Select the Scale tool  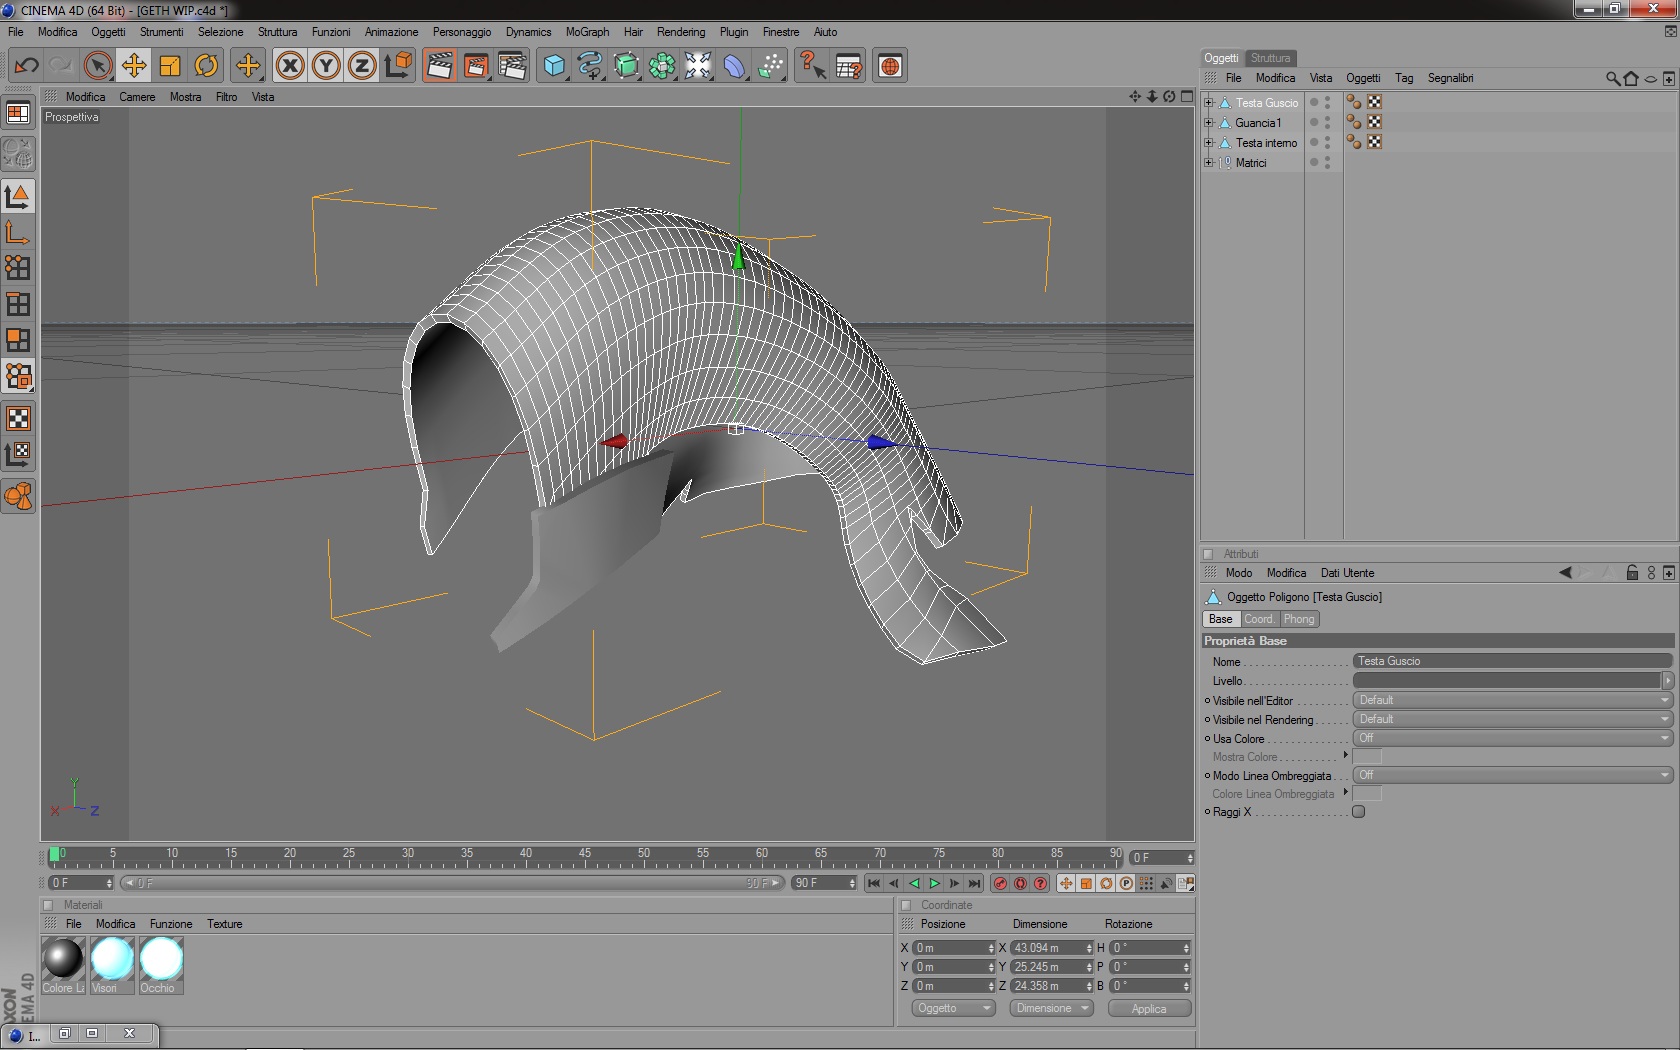tap(170, 66)
